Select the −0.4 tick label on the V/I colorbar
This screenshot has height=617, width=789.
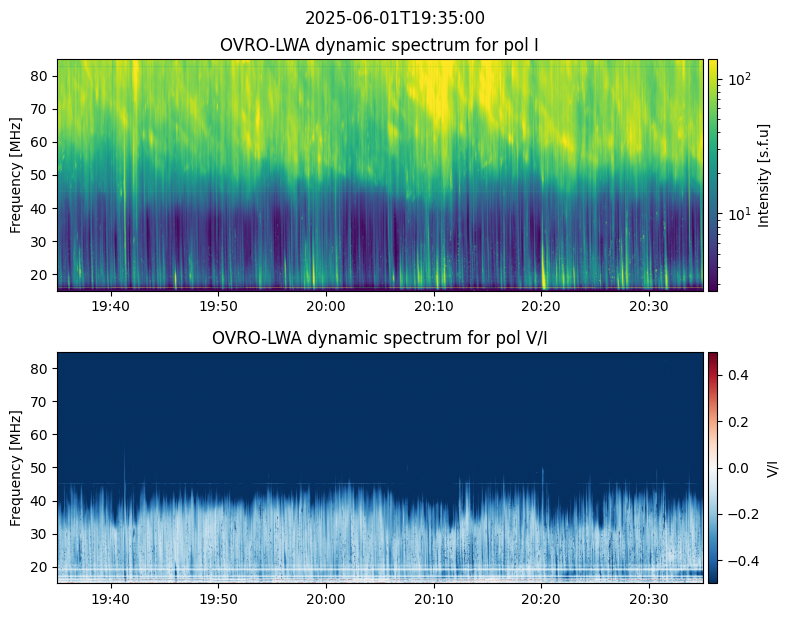740,561
